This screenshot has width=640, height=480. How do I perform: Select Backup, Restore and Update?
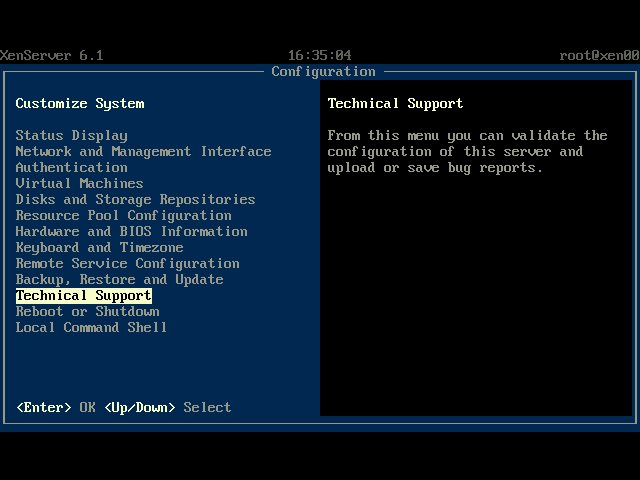pos(119,279)
